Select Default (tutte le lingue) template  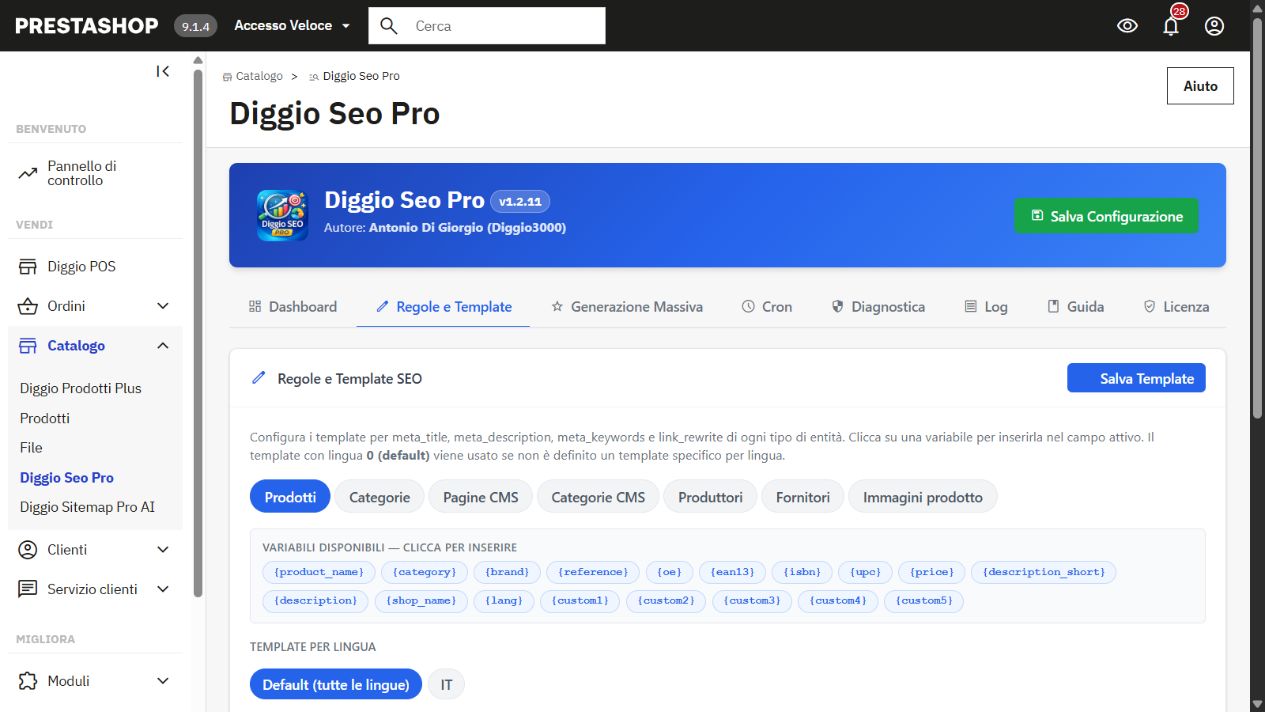(336, 685)
